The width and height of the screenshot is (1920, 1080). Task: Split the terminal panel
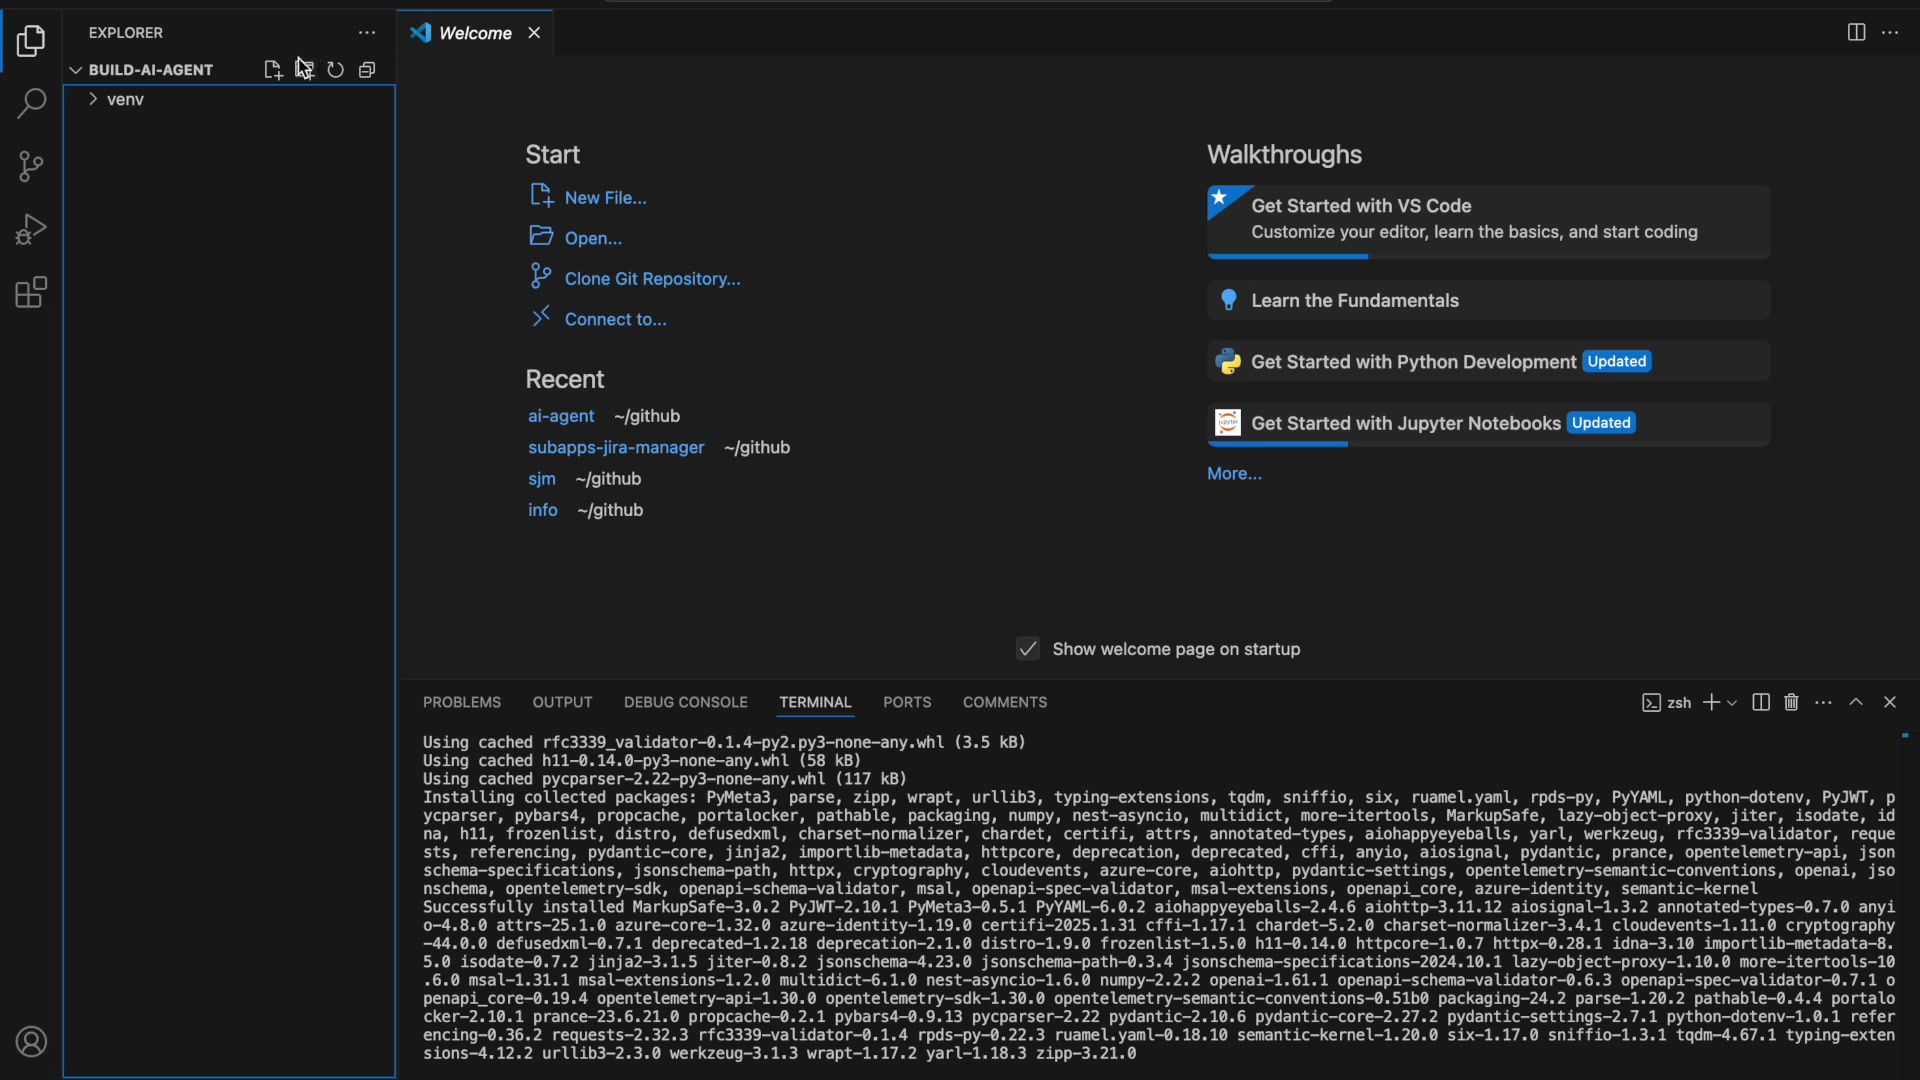point(1762,703)
